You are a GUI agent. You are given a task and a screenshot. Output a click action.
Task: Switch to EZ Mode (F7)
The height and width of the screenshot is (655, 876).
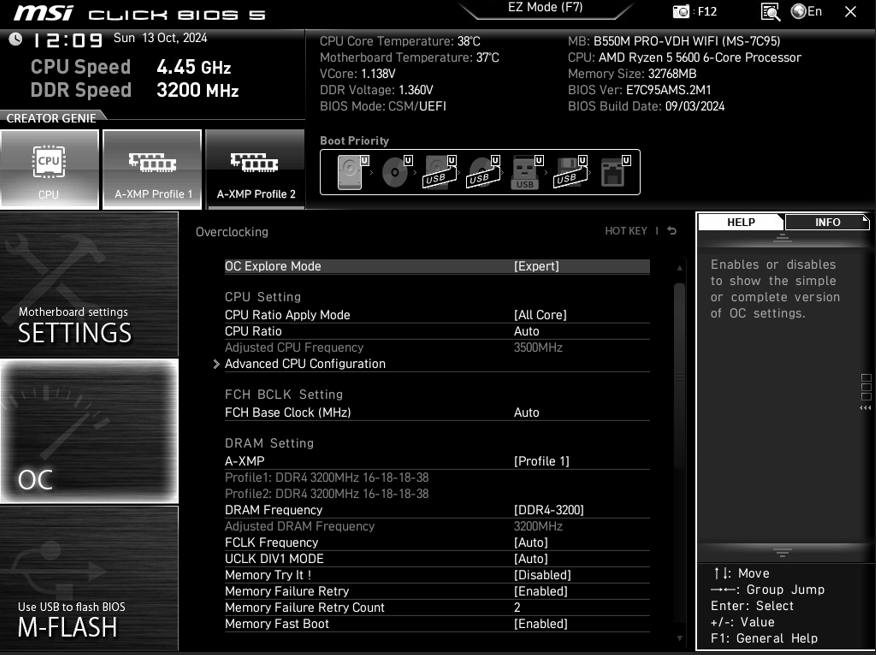545,8
